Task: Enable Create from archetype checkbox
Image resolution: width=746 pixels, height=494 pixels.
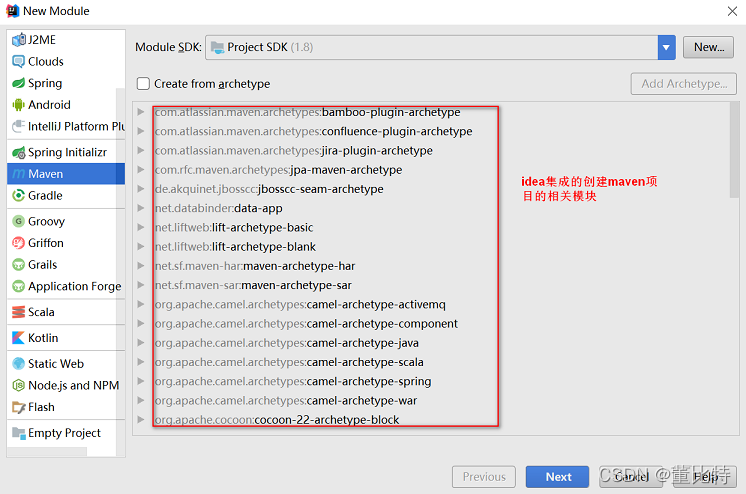Action: click(x=143, y=84)
